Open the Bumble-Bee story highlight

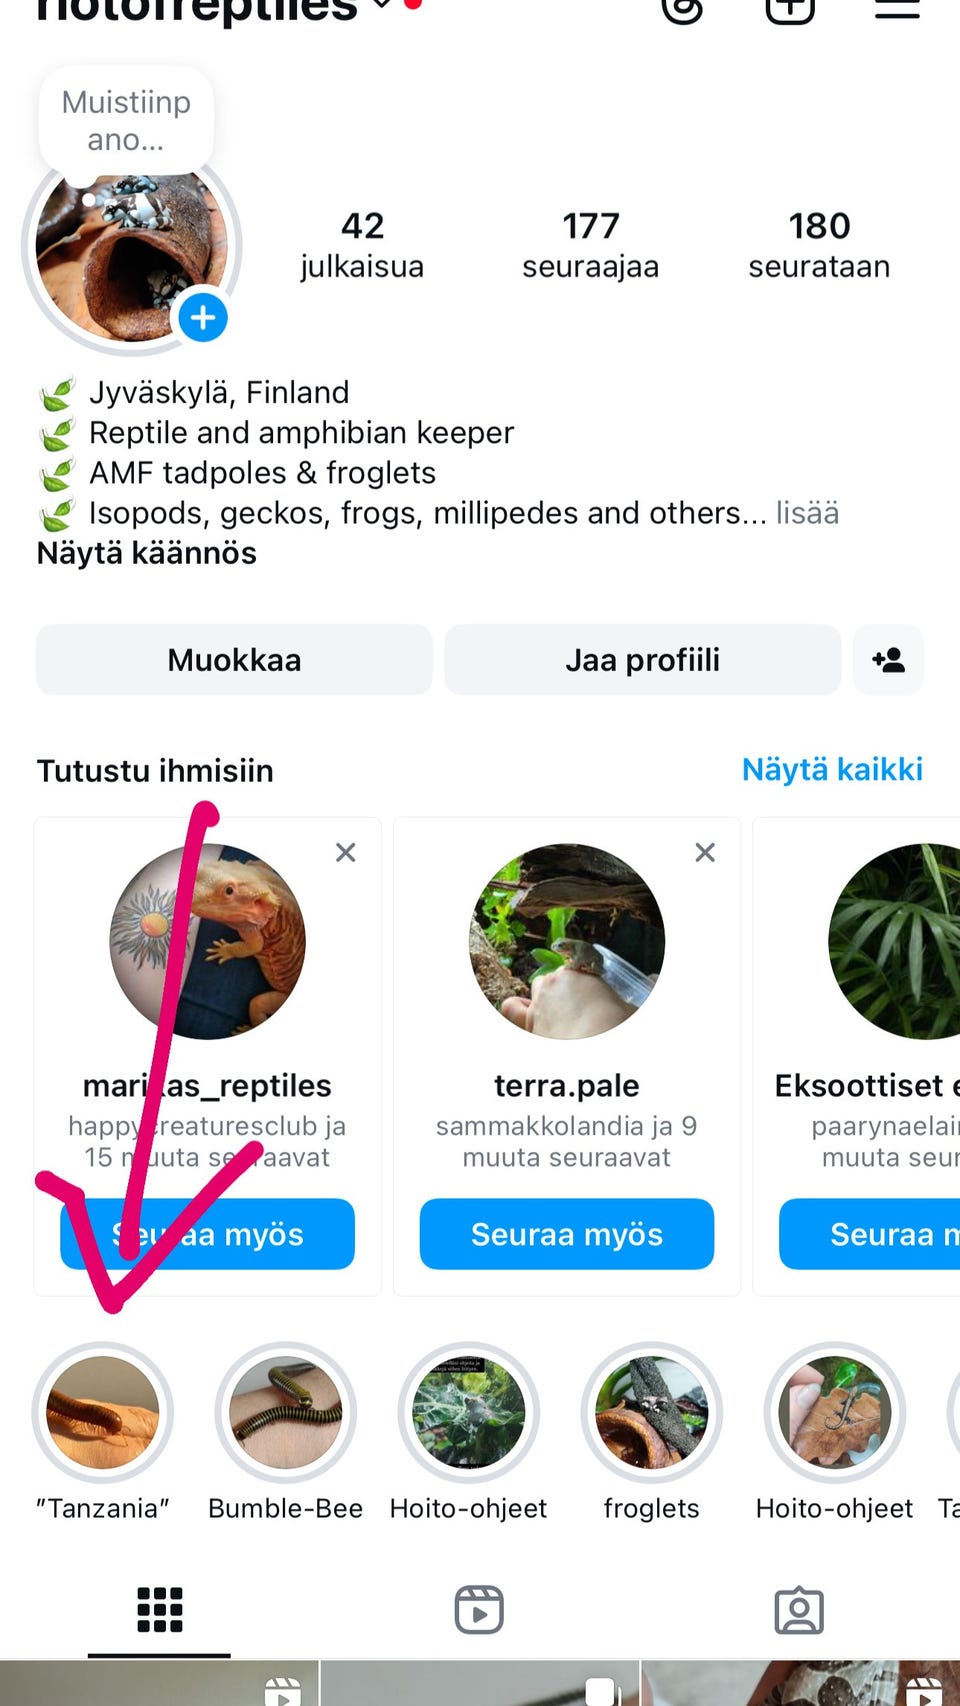point(285,1412)
